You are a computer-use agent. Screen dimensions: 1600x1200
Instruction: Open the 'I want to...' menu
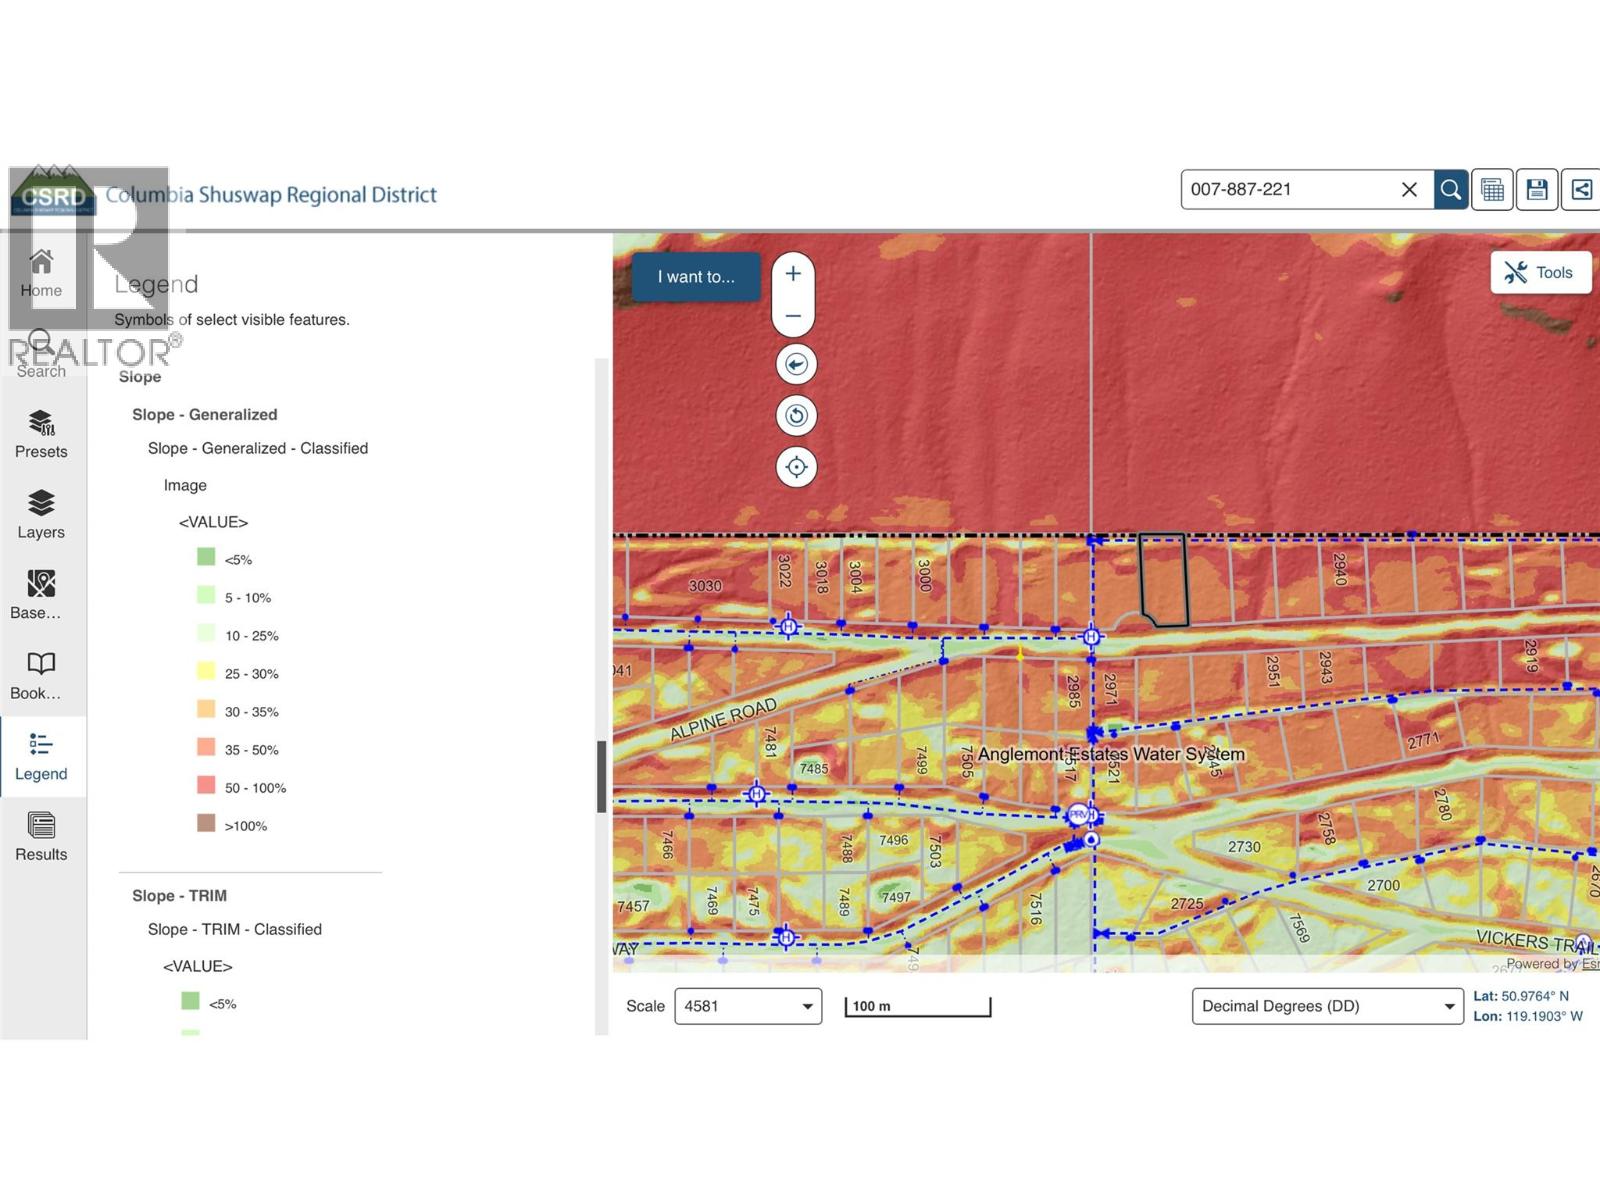click(696, 277)
